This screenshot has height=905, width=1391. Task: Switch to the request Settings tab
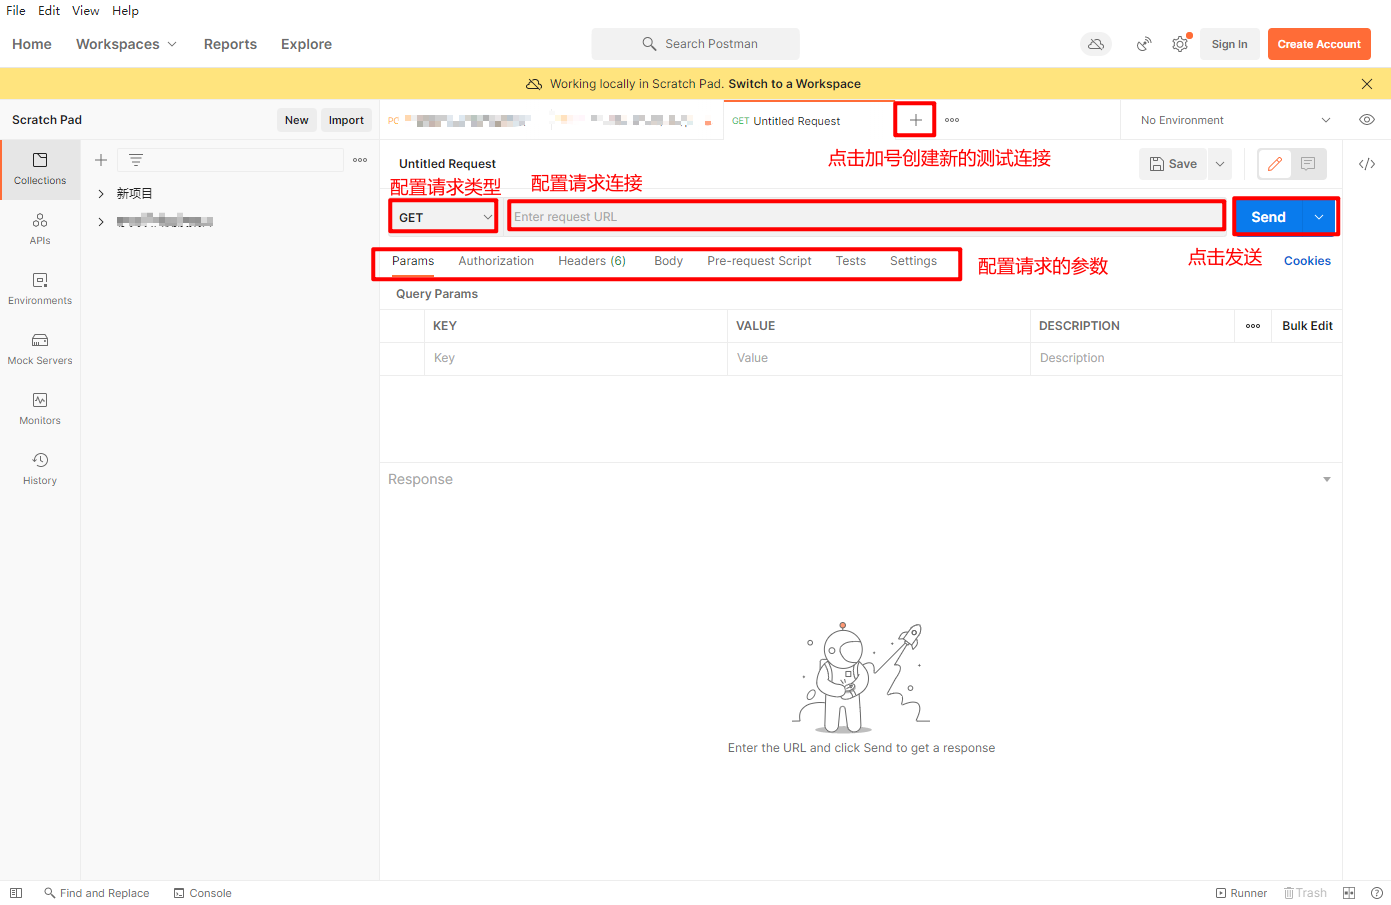point(913,261)
